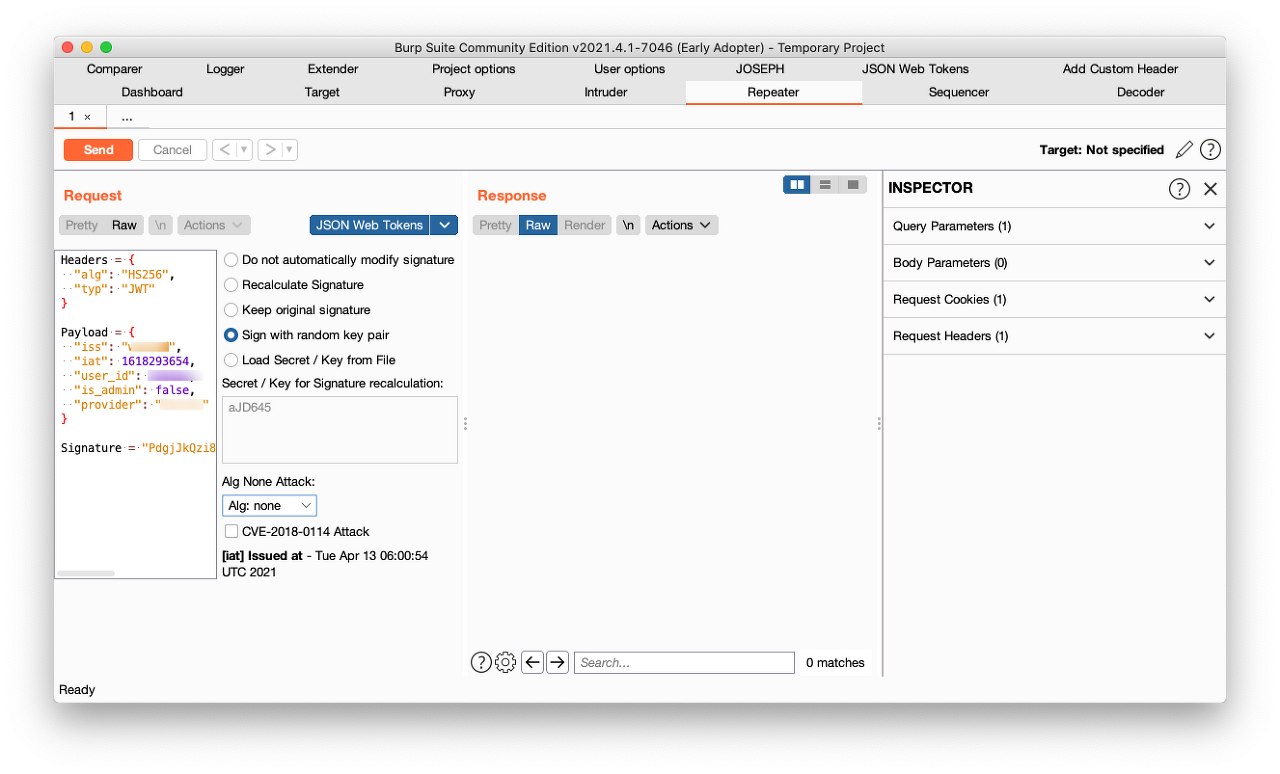
Task: Go to previous search match arrow
Action: pyautogui.click(x=533, y=662)
